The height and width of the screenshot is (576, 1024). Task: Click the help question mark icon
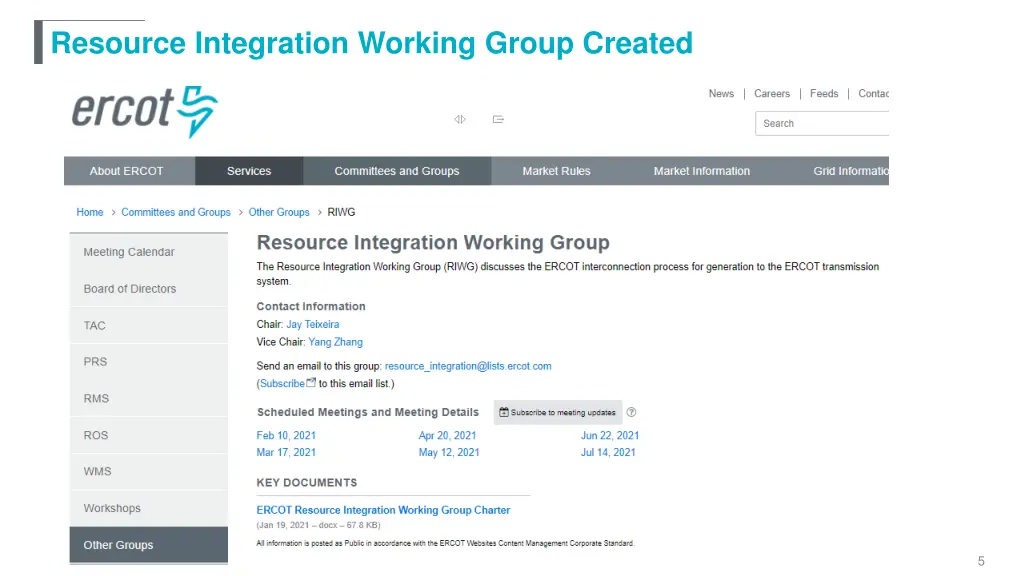[632, 412]
